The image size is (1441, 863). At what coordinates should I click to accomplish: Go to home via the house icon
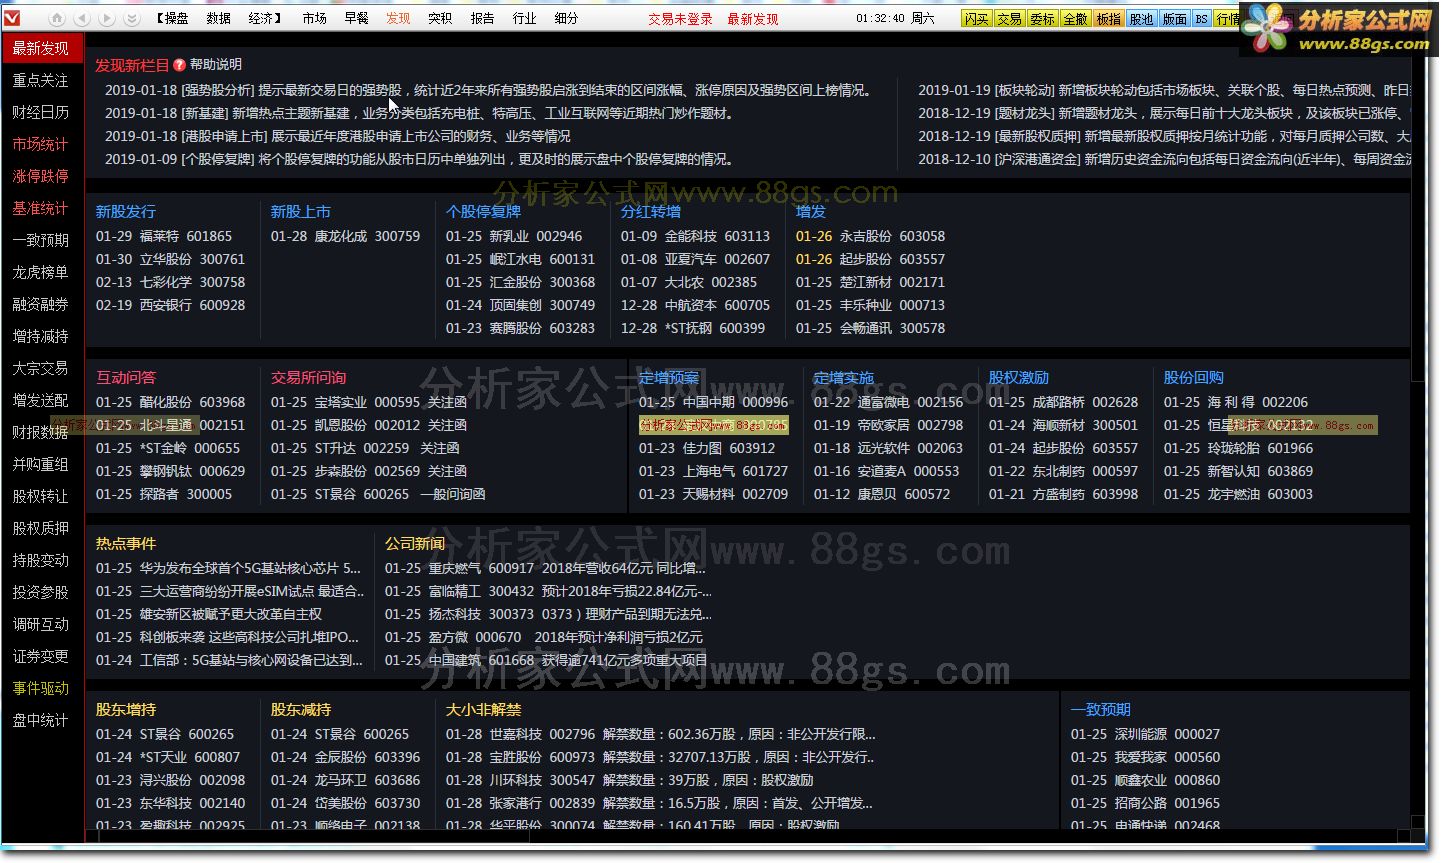[x=57, y=19]
